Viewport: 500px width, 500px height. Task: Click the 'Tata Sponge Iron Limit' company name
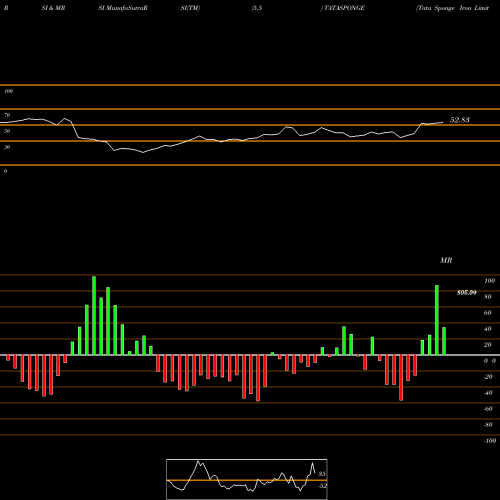[453, 8]
